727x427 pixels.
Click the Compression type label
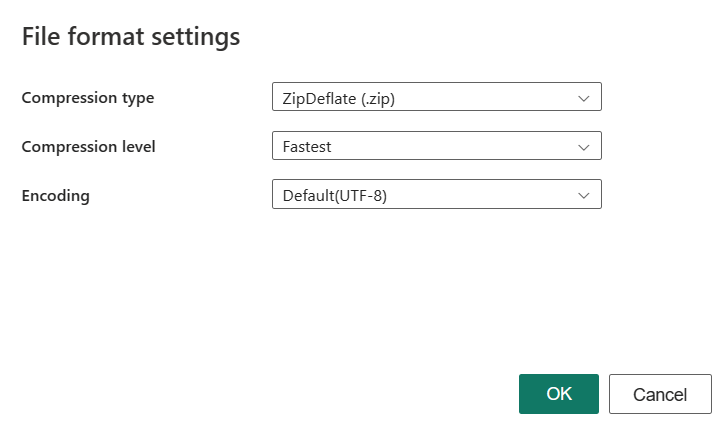(88, 98)
